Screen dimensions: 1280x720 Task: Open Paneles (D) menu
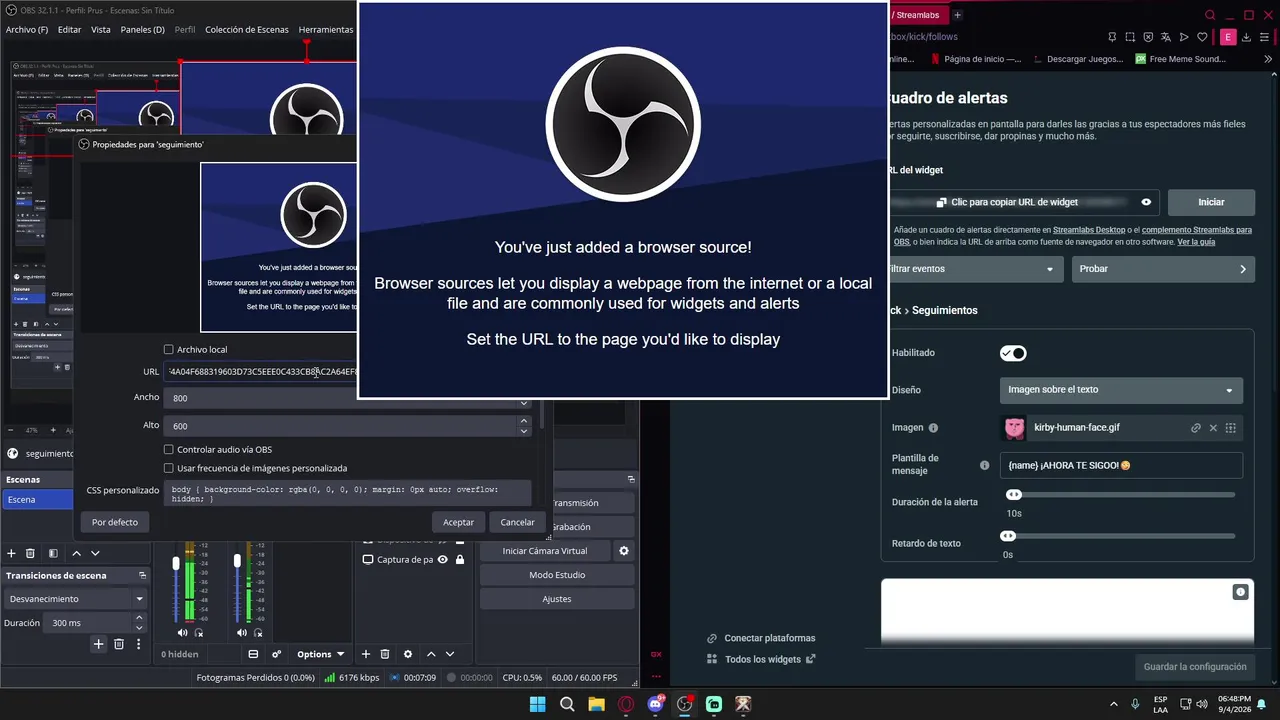pyautogui.click(x=142, y=30)
